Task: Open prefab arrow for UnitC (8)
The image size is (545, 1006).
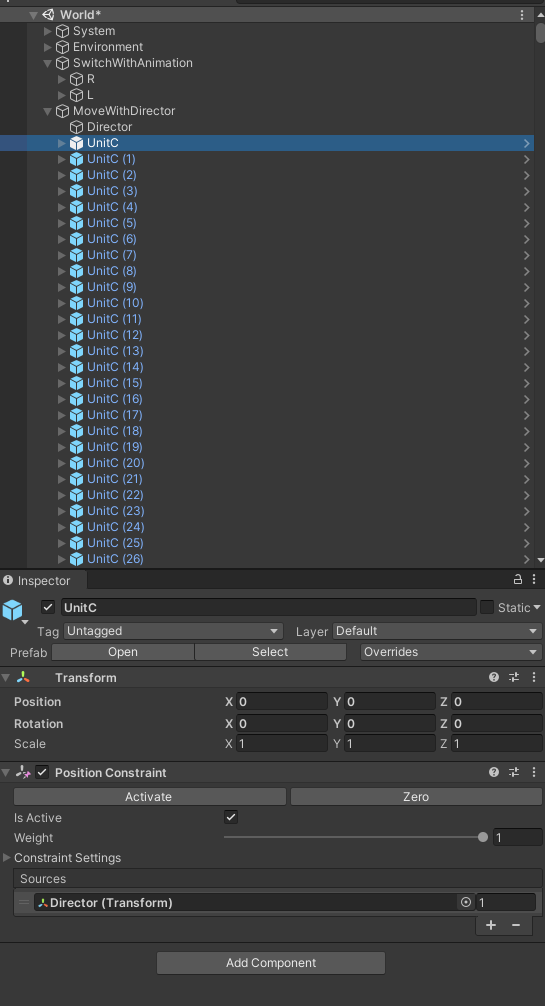Action: click(526, 271)
